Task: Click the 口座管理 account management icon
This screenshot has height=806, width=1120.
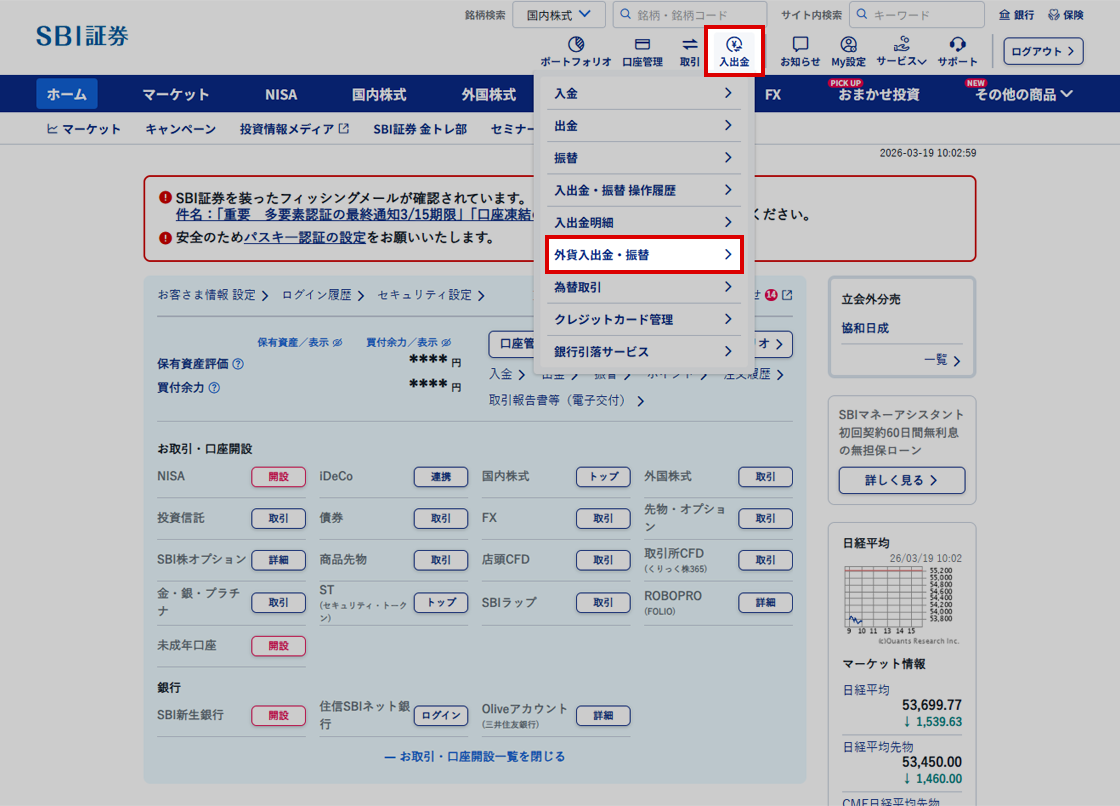Action: coord(642,45)
